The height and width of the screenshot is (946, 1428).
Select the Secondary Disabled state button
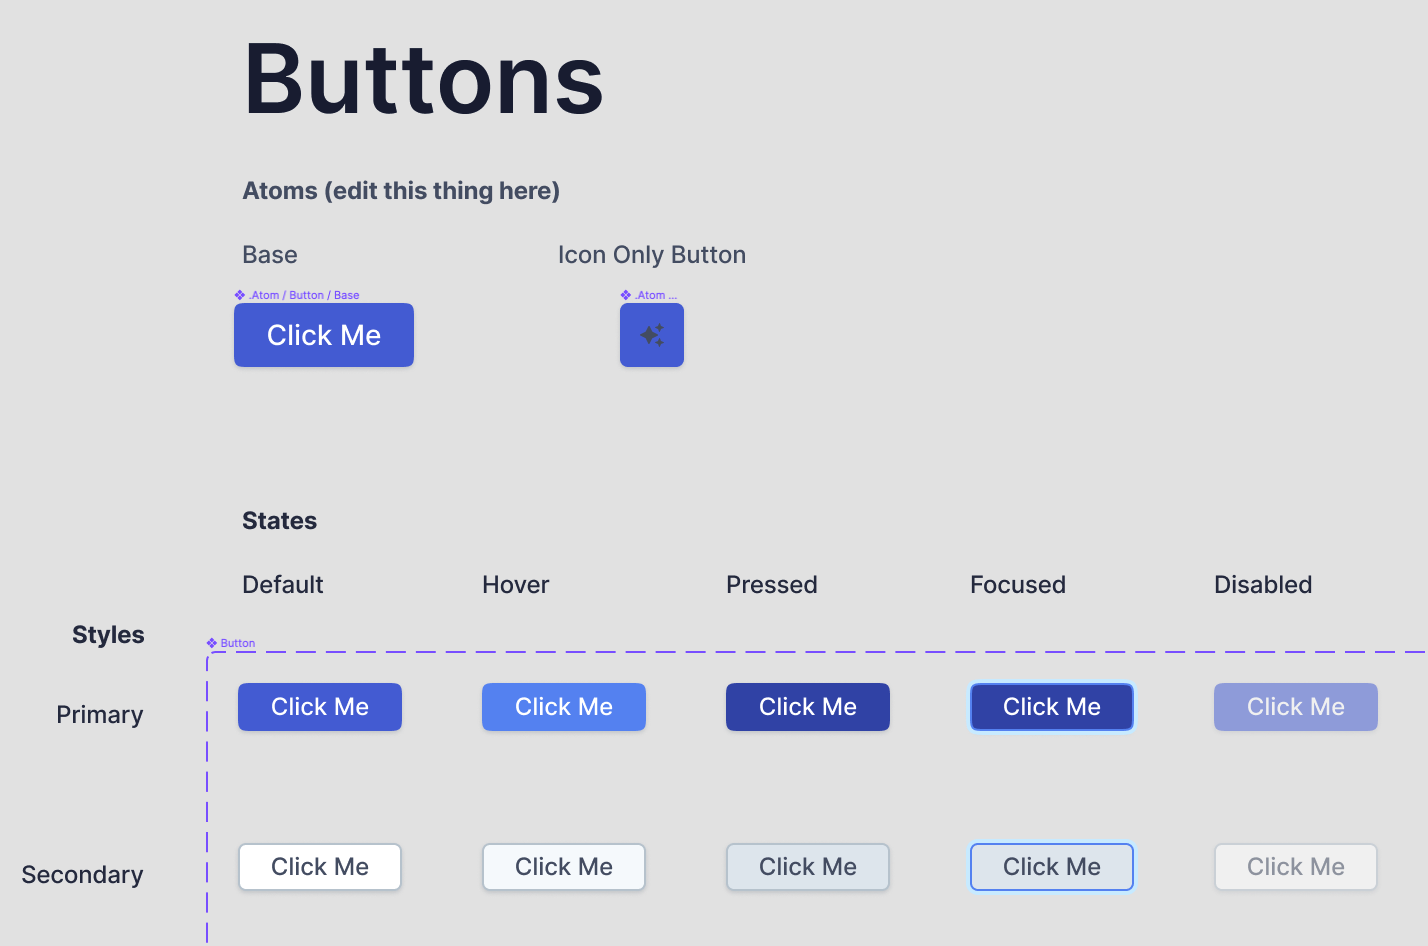[1296, 867]
